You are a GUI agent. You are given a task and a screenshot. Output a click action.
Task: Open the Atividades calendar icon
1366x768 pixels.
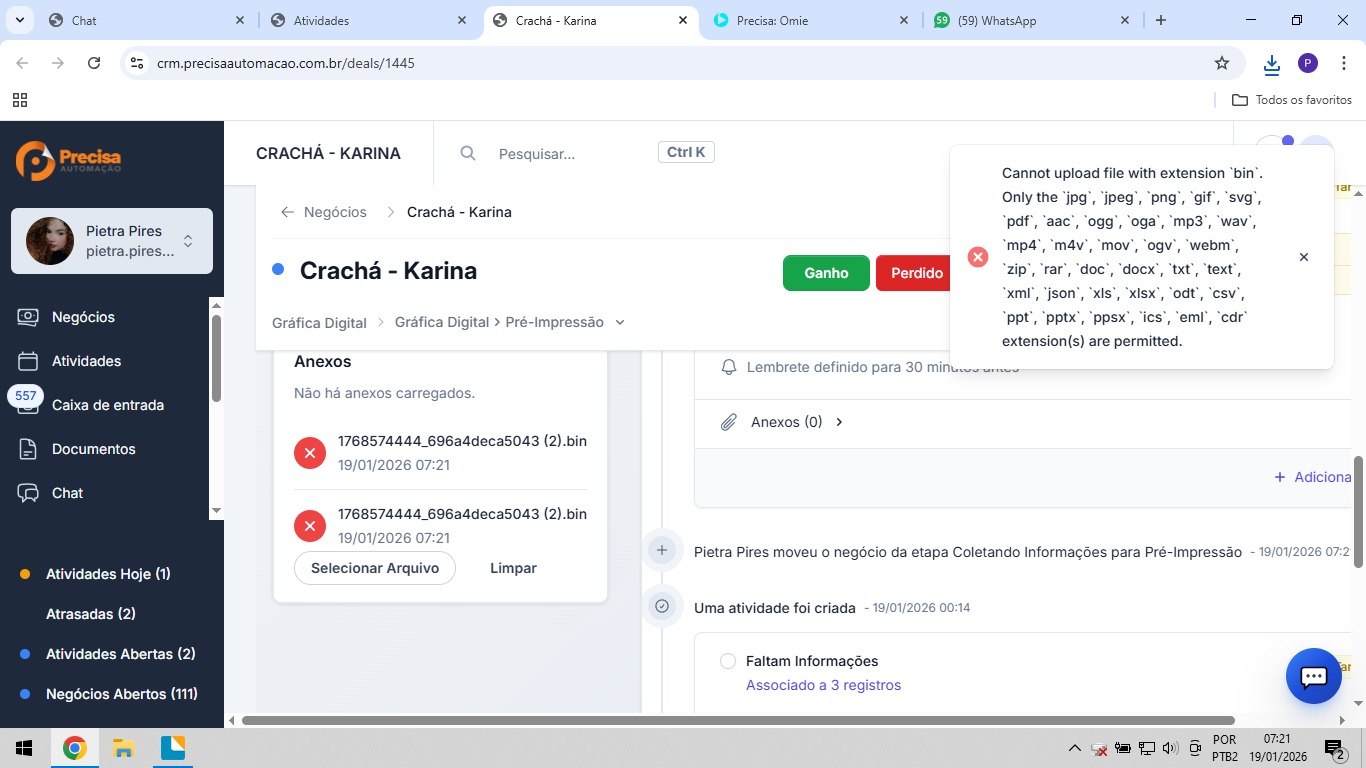(29, 361)
